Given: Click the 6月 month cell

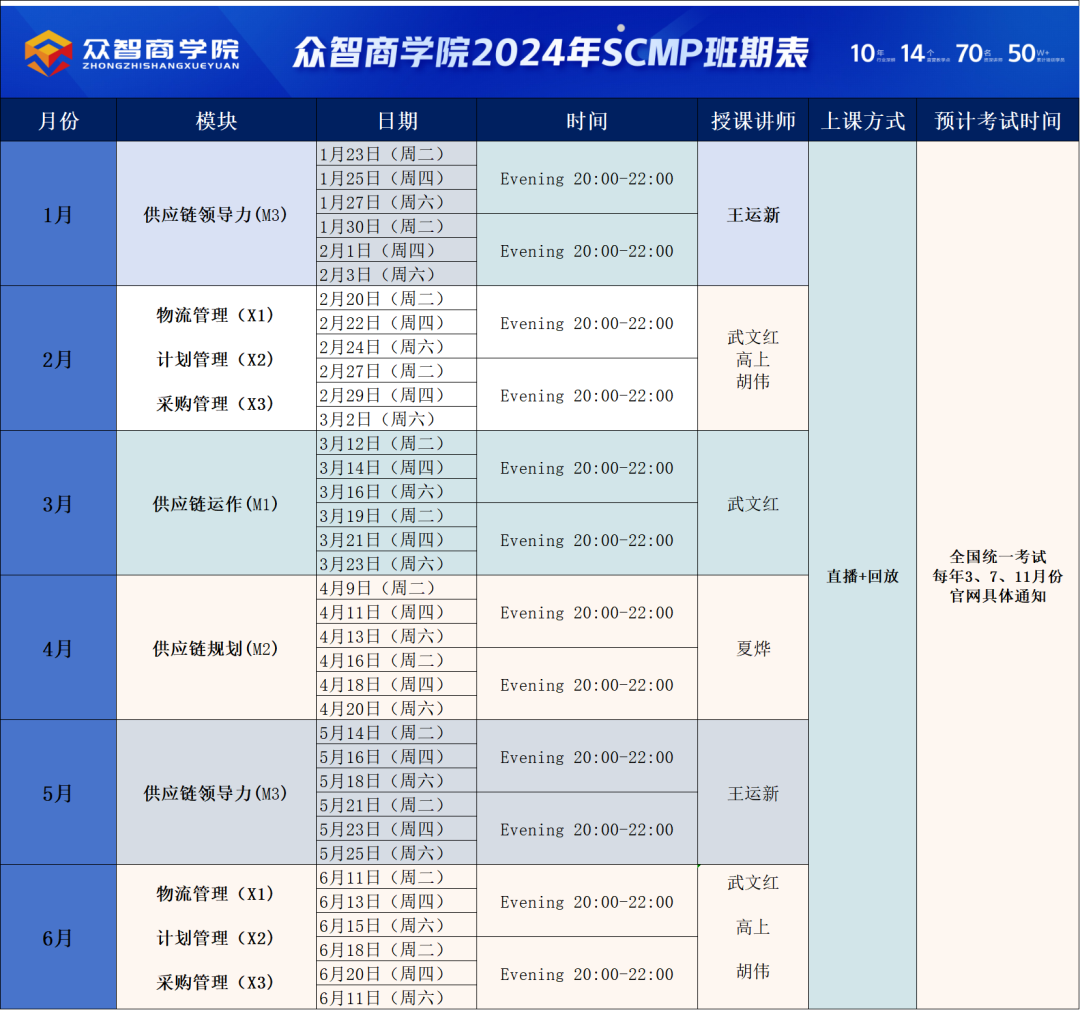Looking at the screenshot, I should point(59,938).
